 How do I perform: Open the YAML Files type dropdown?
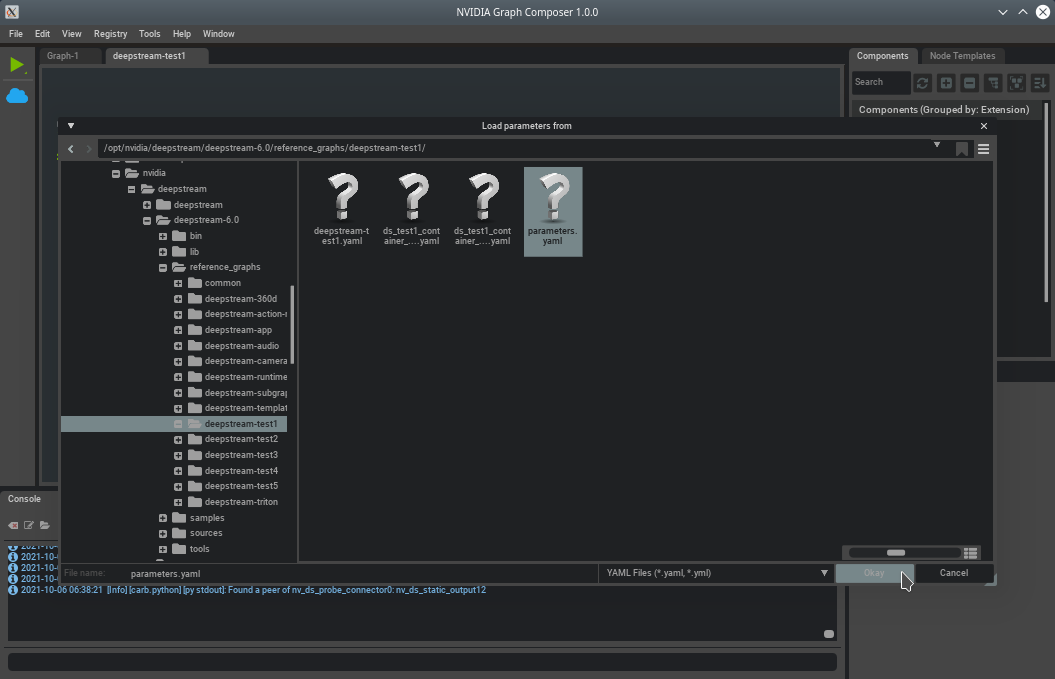(x=716, y=573)
